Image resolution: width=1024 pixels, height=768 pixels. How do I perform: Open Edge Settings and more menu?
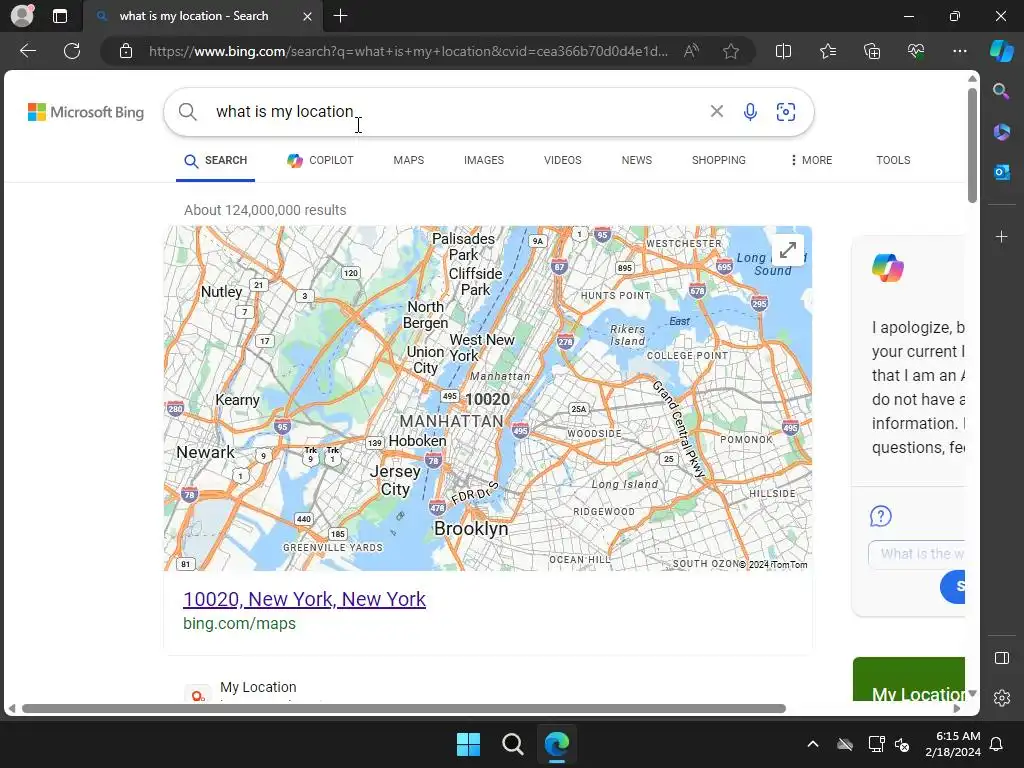click(x=959, y=51)
